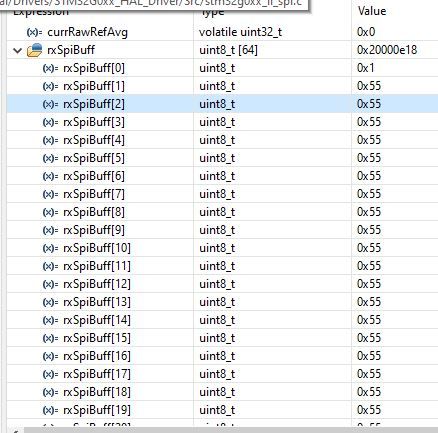Screen dimensions: 438x433
Task: Click variable icon beside rxSpiBuff[13]
Action: (50, 302)
